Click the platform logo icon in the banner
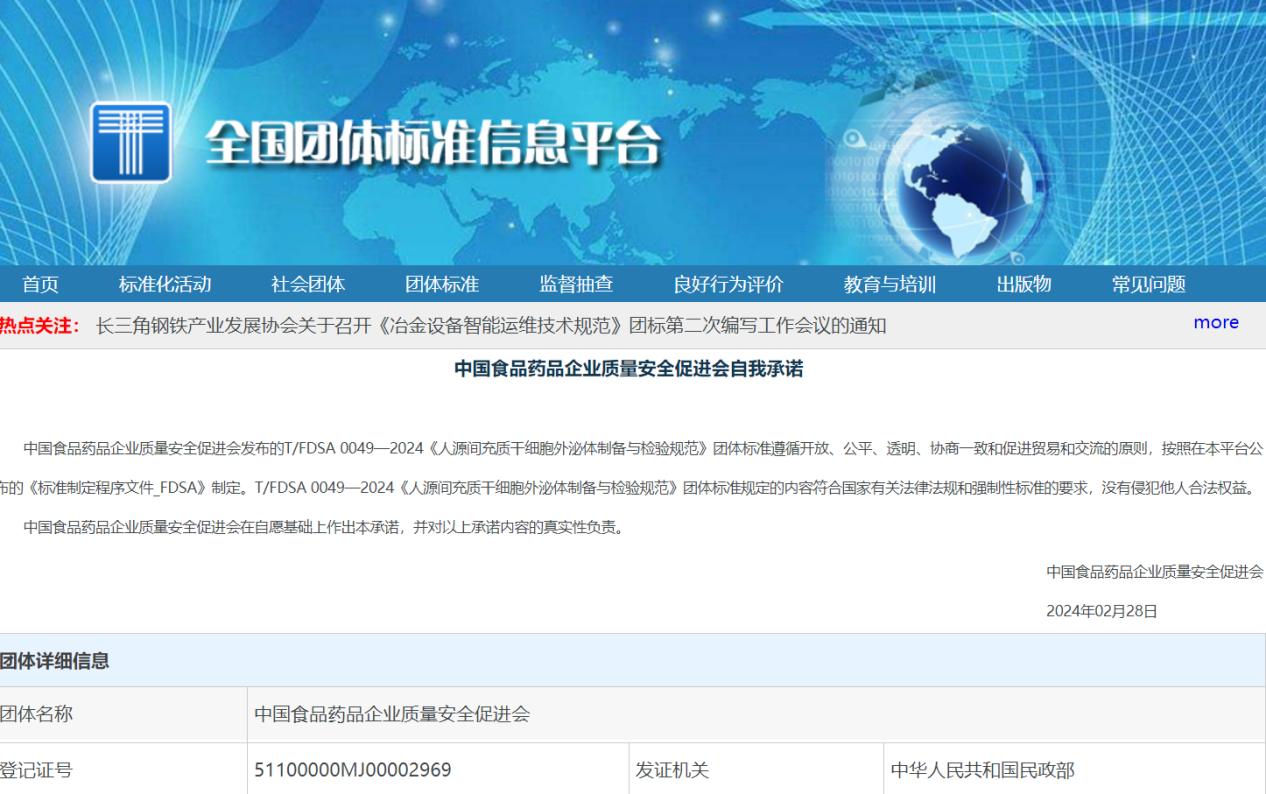Screen dimensions: 1266x794 131,142
